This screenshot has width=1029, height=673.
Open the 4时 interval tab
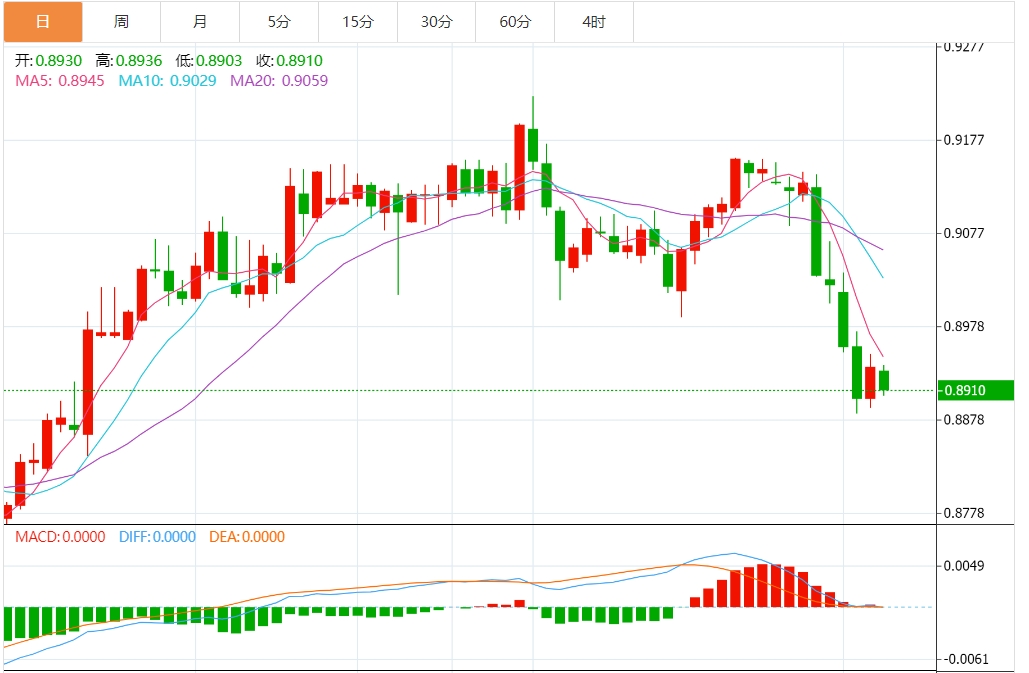(594, 22)
